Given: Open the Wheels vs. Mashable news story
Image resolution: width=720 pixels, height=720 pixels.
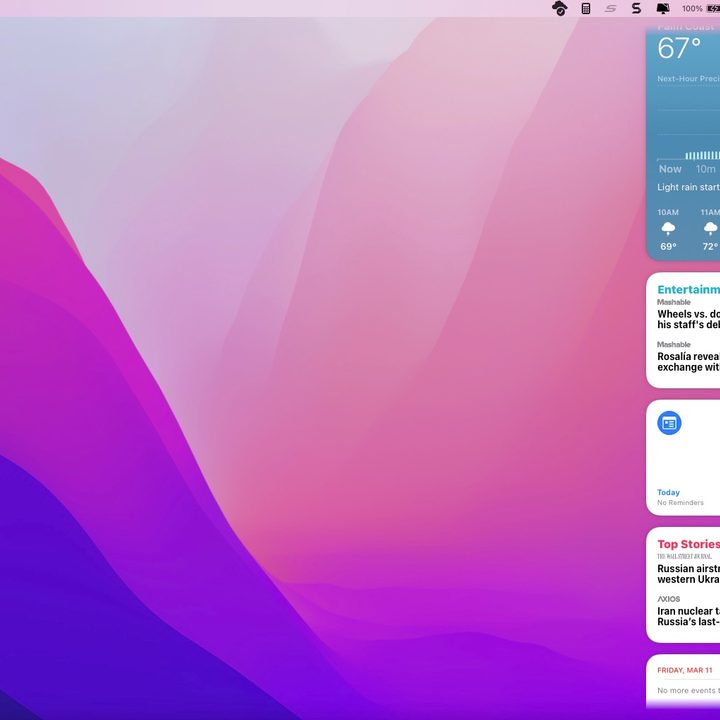Looking at the screenshot, I should coord(688,319).
